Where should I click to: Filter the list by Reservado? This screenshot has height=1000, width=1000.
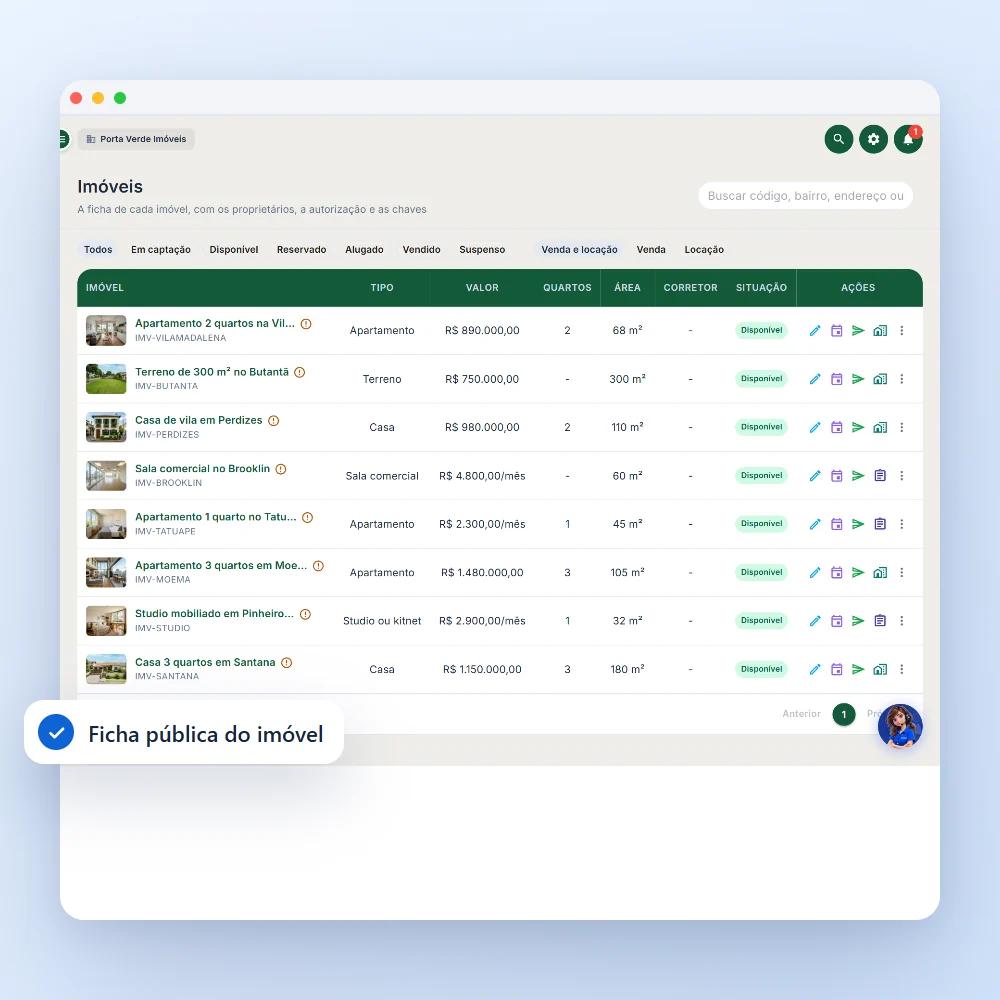(301, 249)
